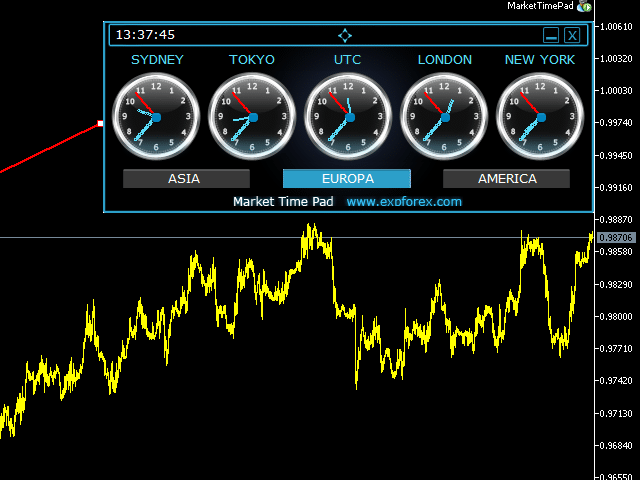Toggle the highlighted EUROPA session button
The width and height of the screenshot is (640, 480).
click(x=347, y=179)
